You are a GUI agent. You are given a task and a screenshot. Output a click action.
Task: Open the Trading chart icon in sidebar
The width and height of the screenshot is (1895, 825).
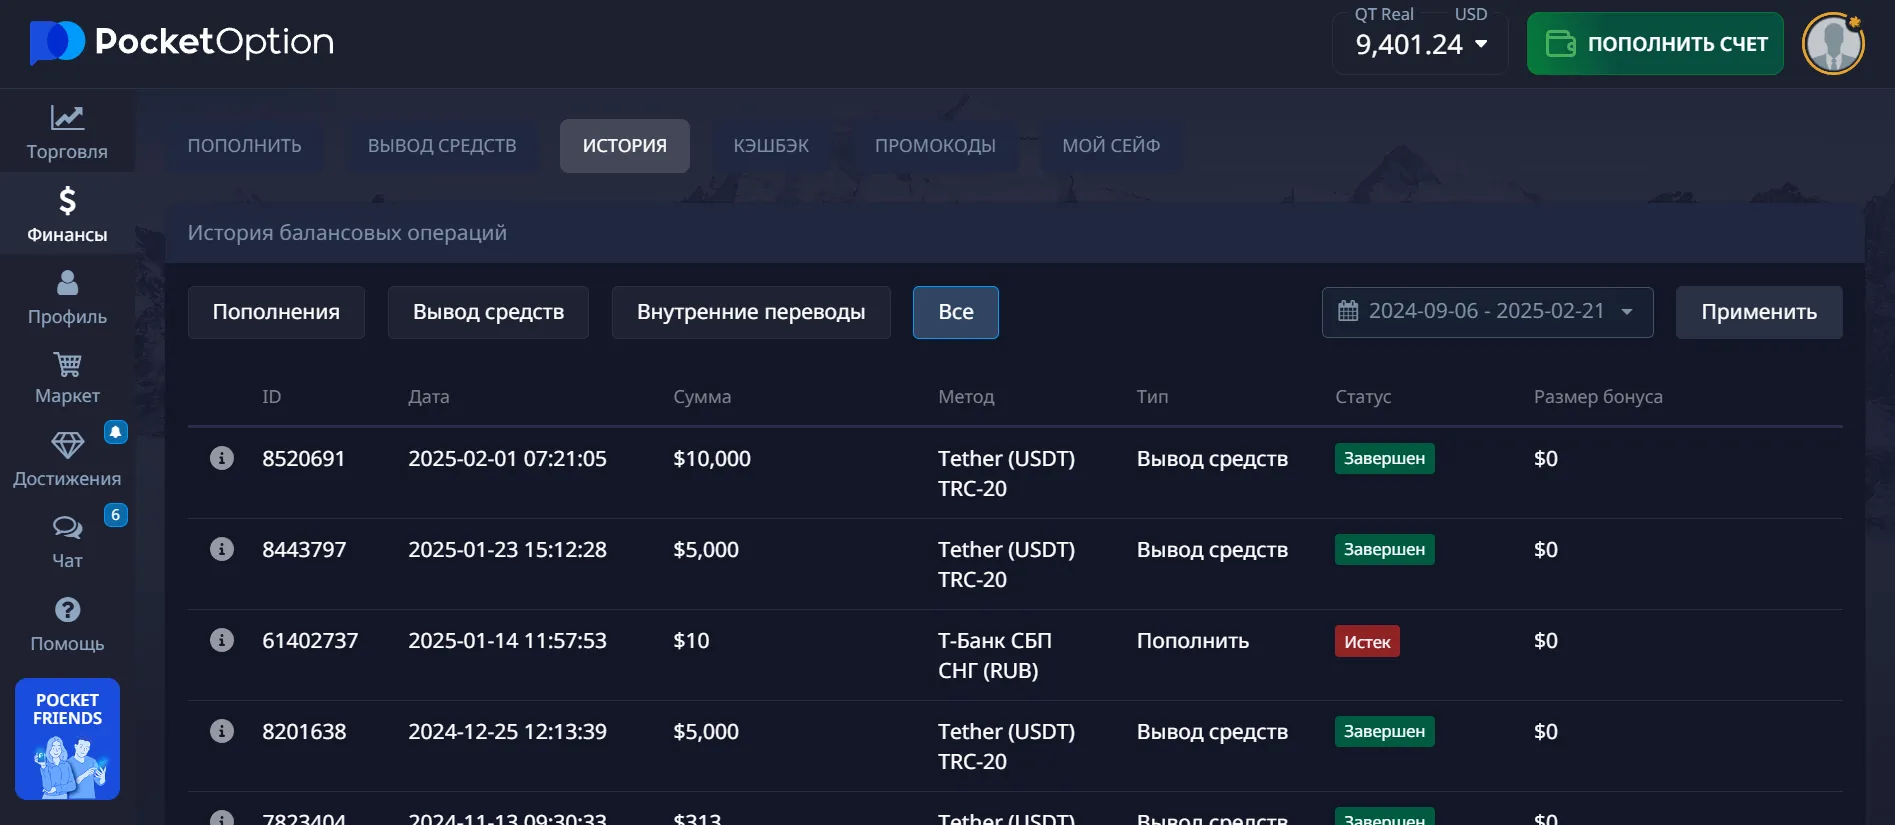67,118
